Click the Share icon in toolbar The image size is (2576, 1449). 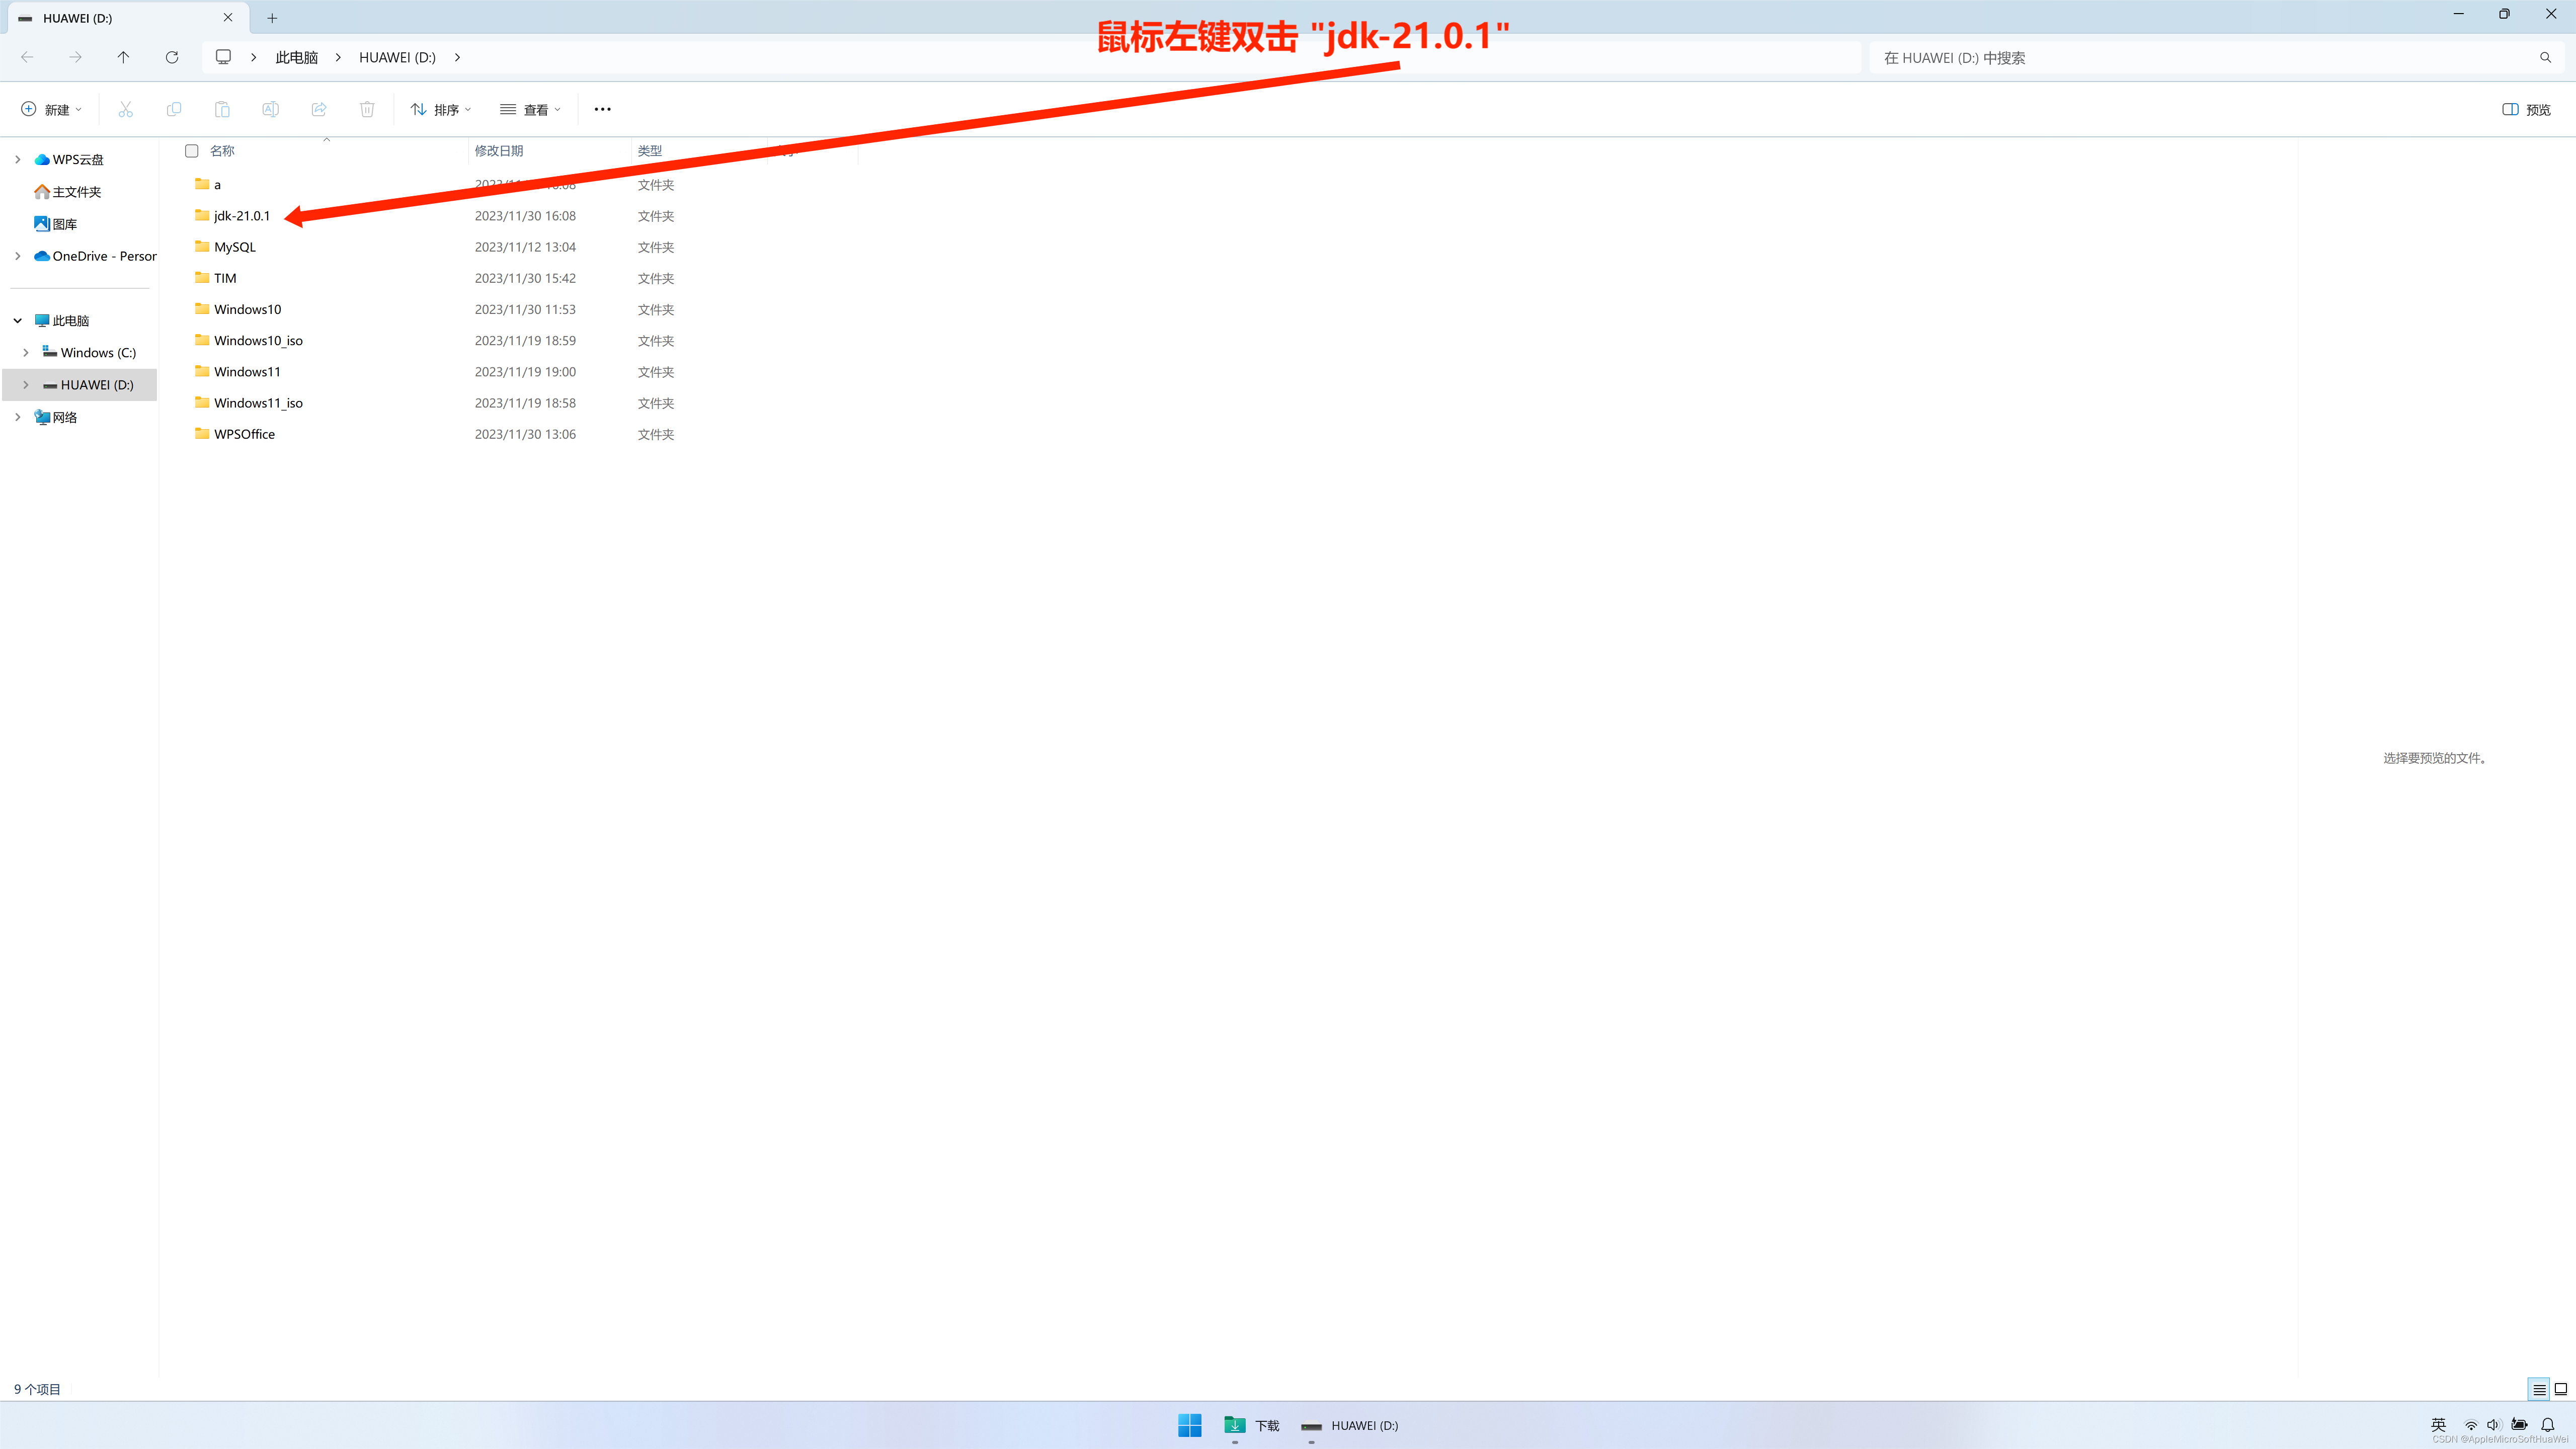[319, 109]
